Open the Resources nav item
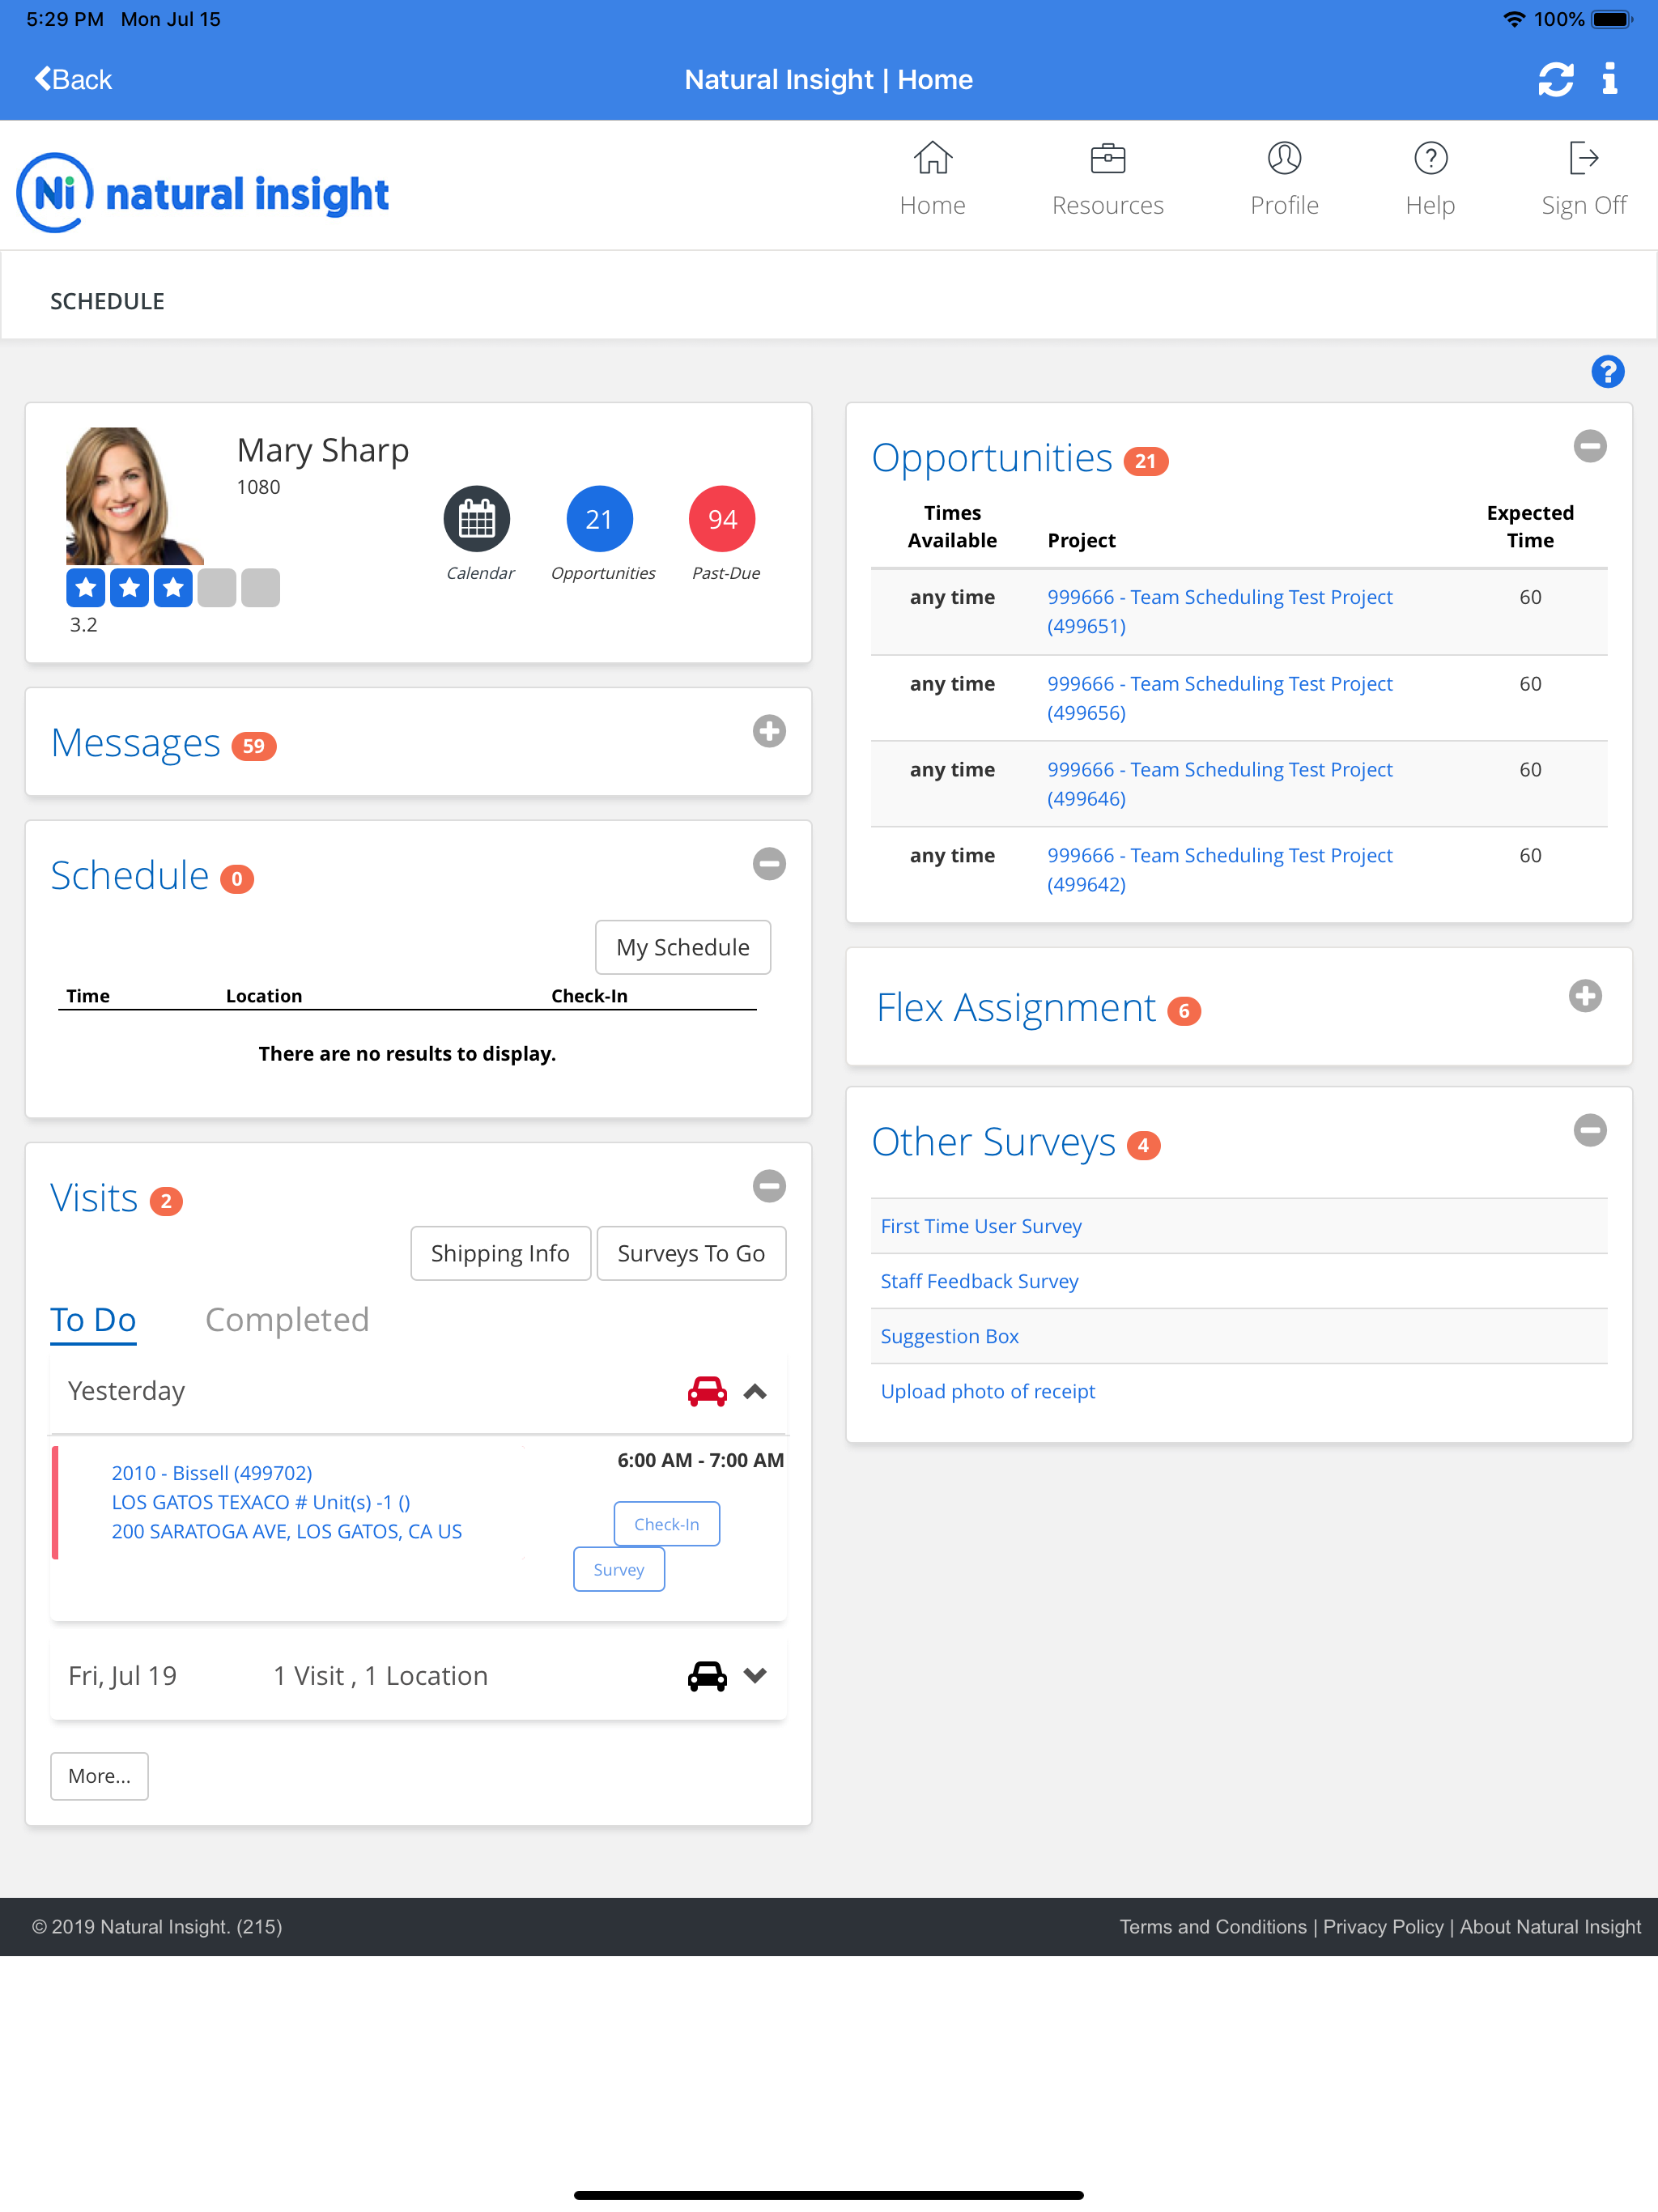 (1107, 180)
